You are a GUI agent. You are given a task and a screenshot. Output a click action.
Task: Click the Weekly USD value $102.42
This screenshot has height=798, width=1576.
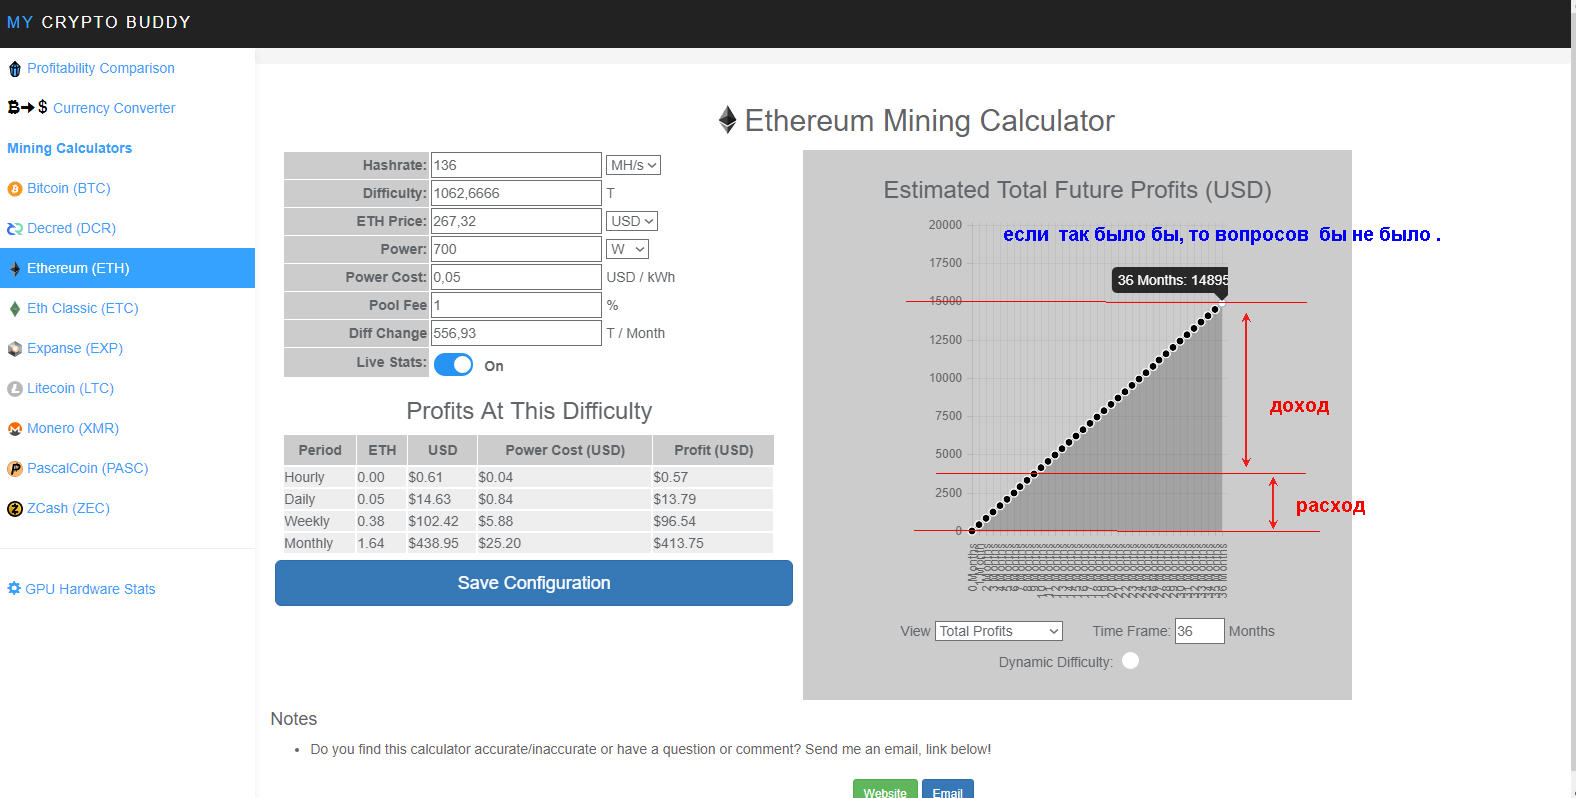pyautogui.click(x=433, y=521)
